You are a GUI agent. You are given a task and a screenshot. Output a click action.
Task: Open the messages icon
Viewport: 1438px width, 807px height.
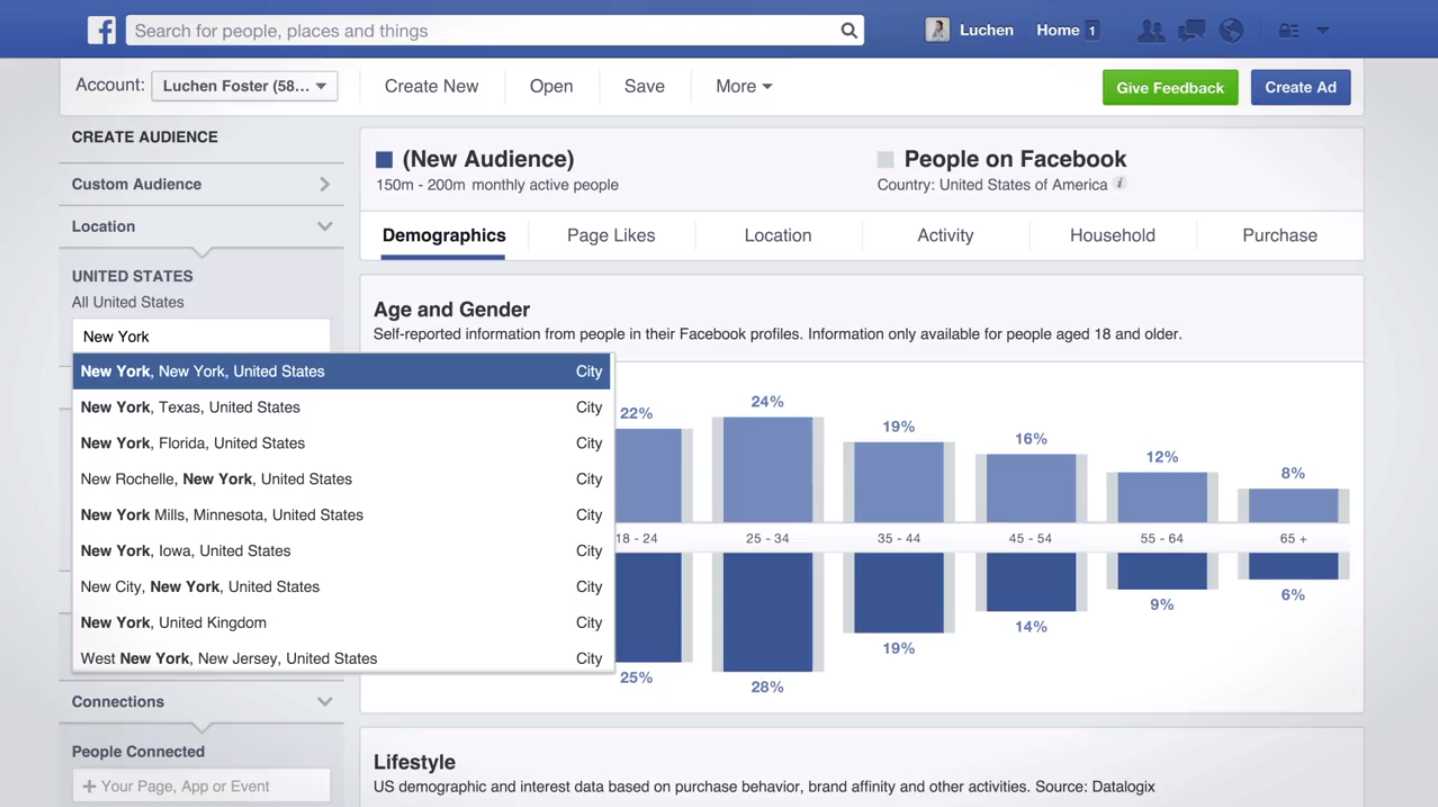coord(1191,31)
